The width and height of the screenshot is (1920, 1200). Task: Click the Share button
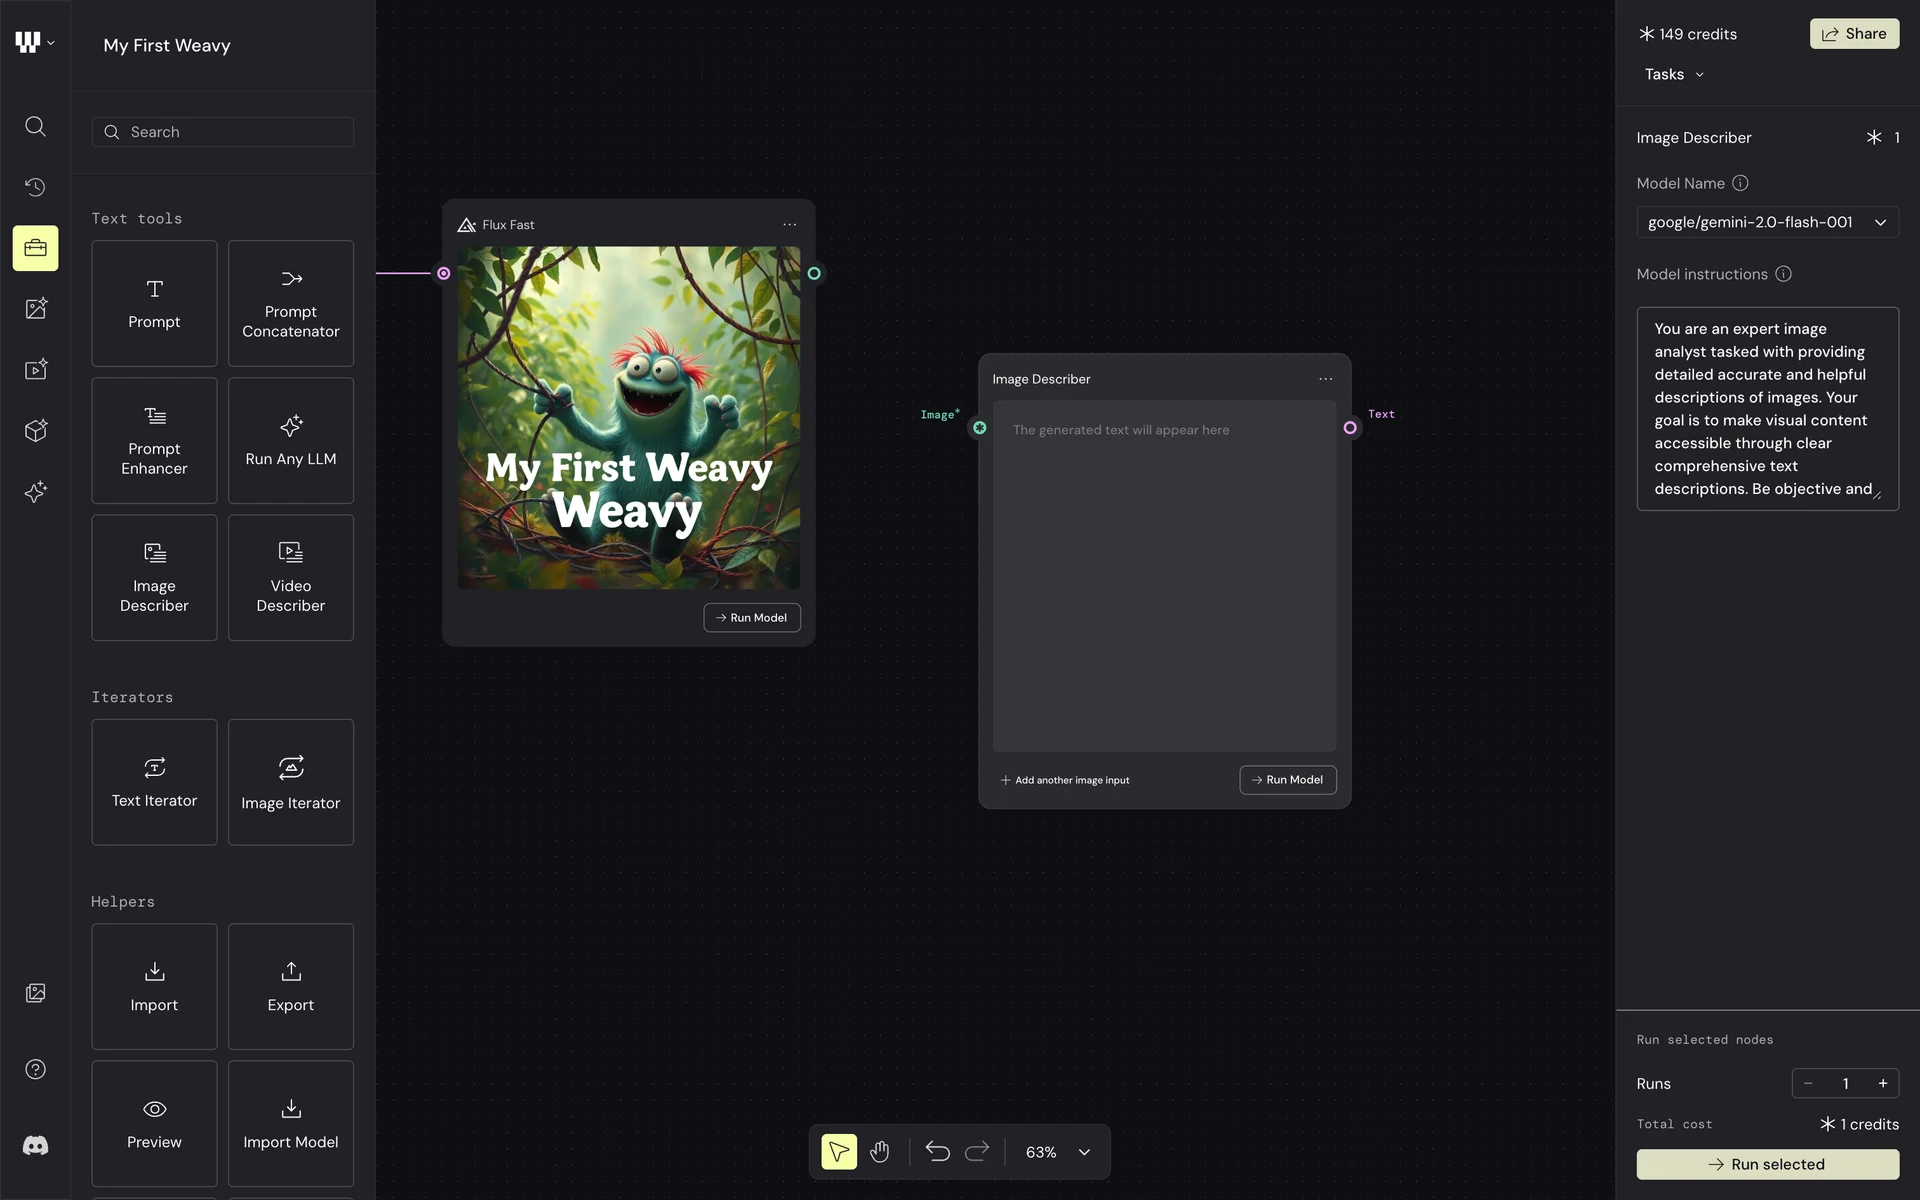1853,34
